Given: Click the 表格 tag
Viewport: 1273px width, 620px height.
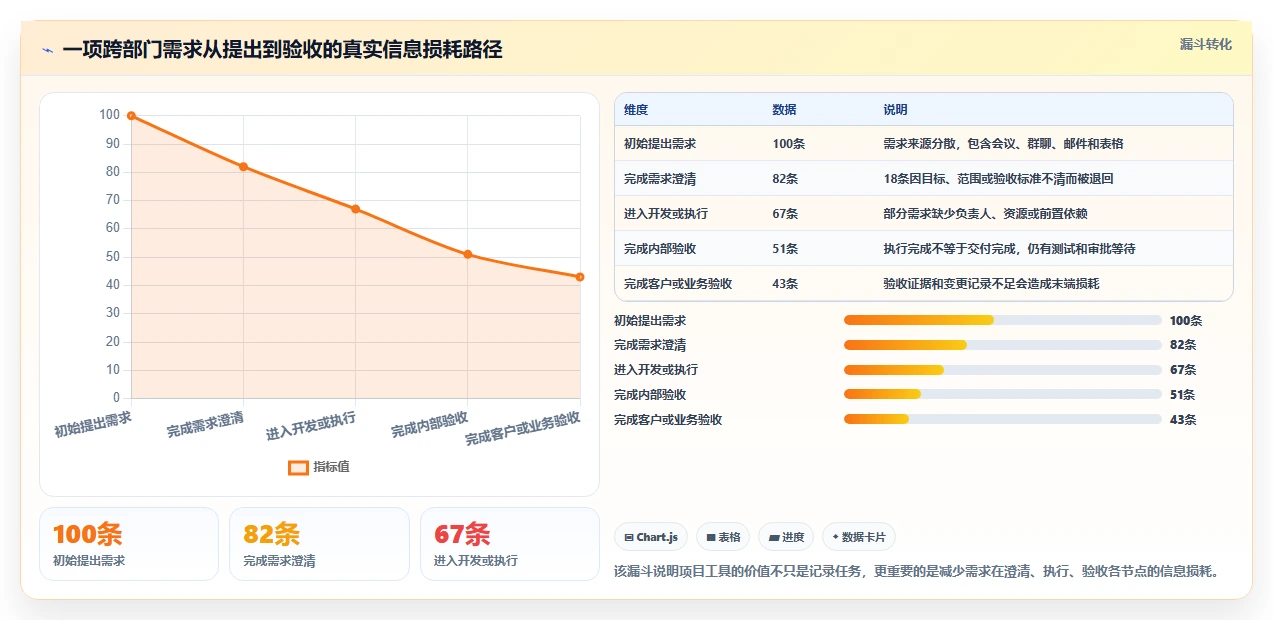Looking at the screenshot, I should point(723,537).
